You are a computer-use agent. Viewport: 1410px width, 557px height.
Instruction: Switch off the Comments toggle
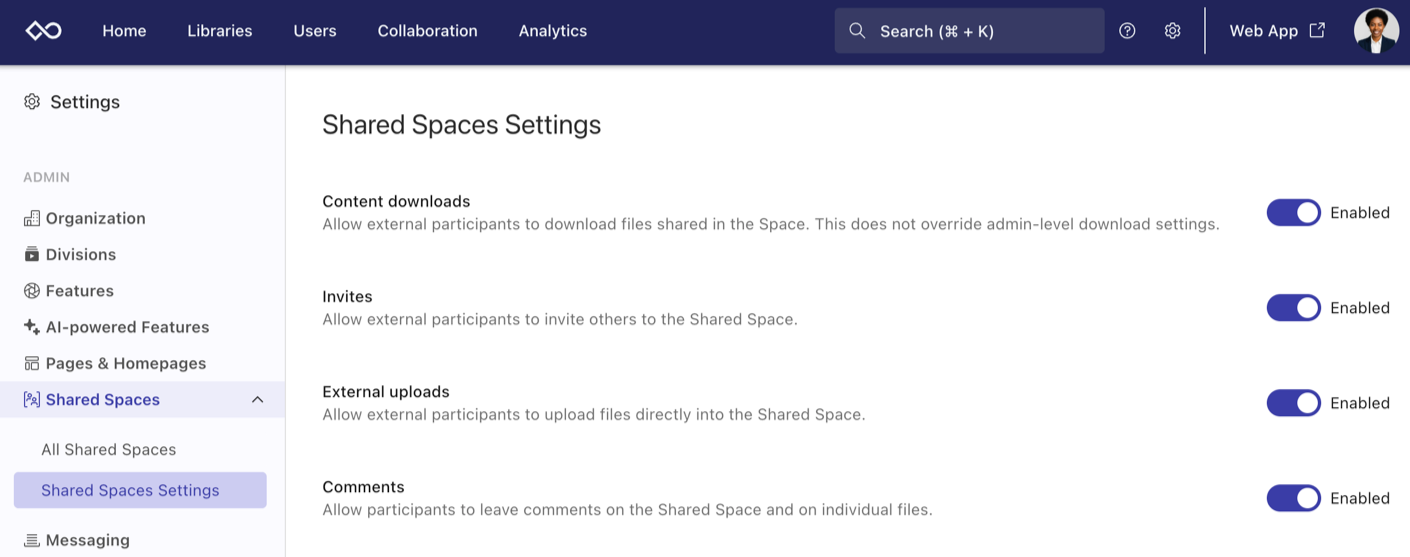coord(1293,498)
